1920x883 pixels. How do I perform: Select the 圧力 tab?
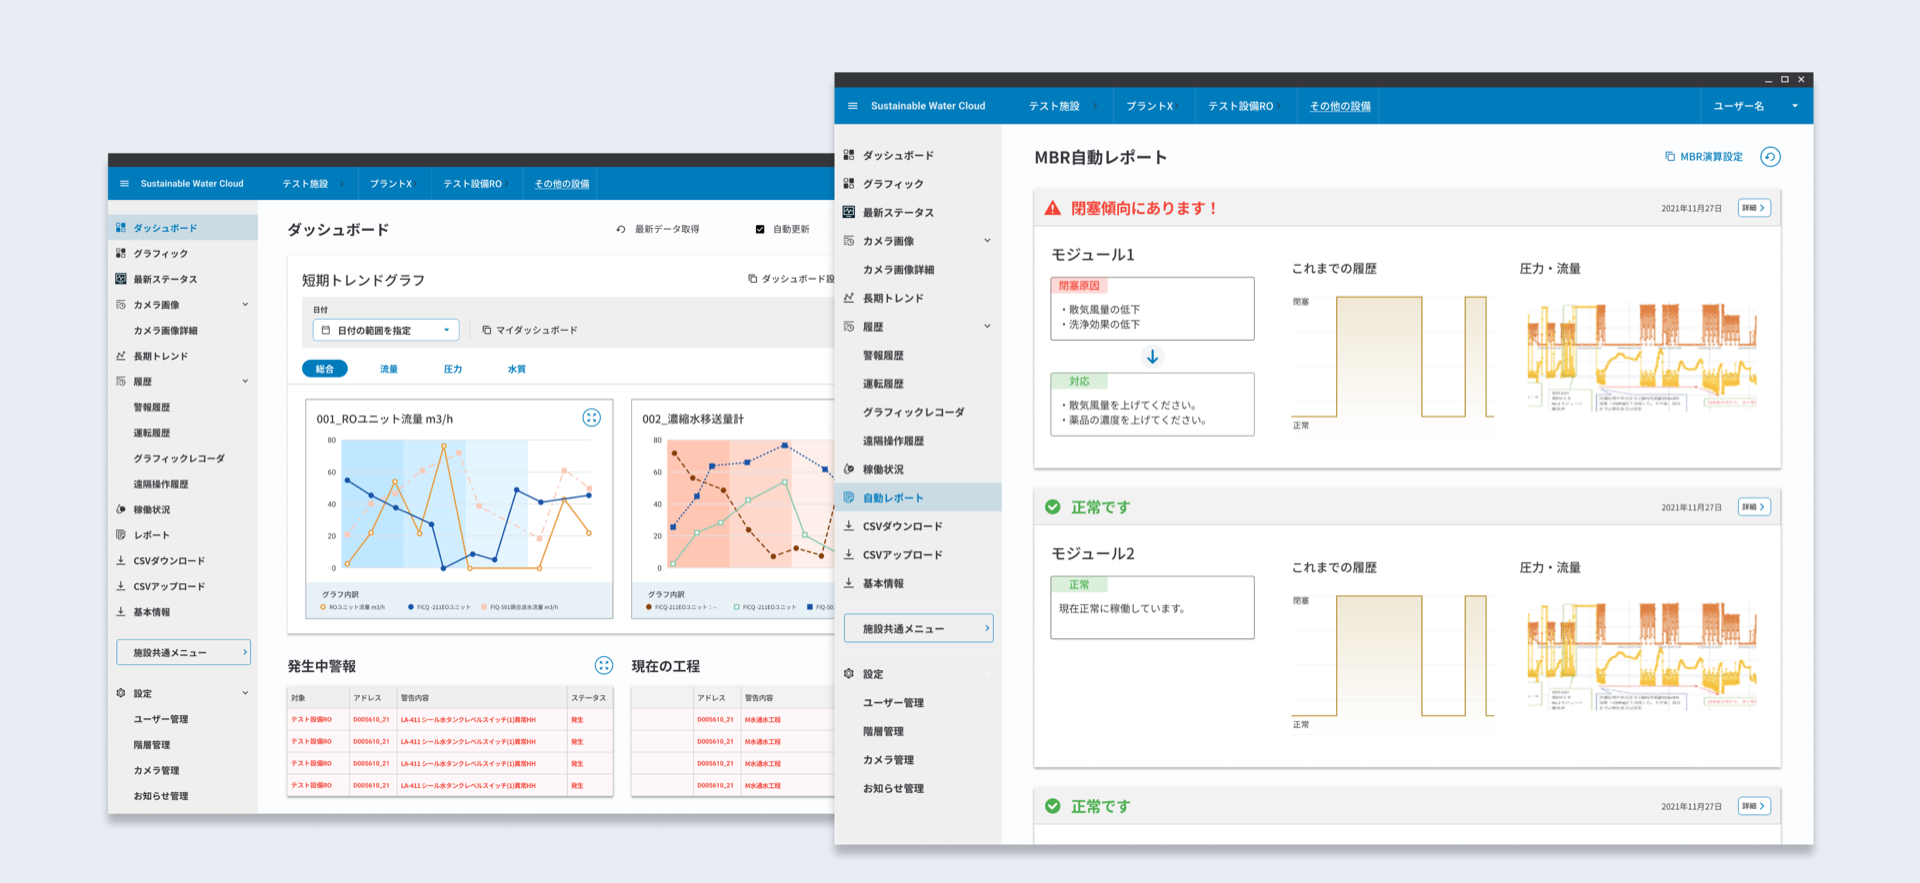pyautogui.click(x=452, y=369)
